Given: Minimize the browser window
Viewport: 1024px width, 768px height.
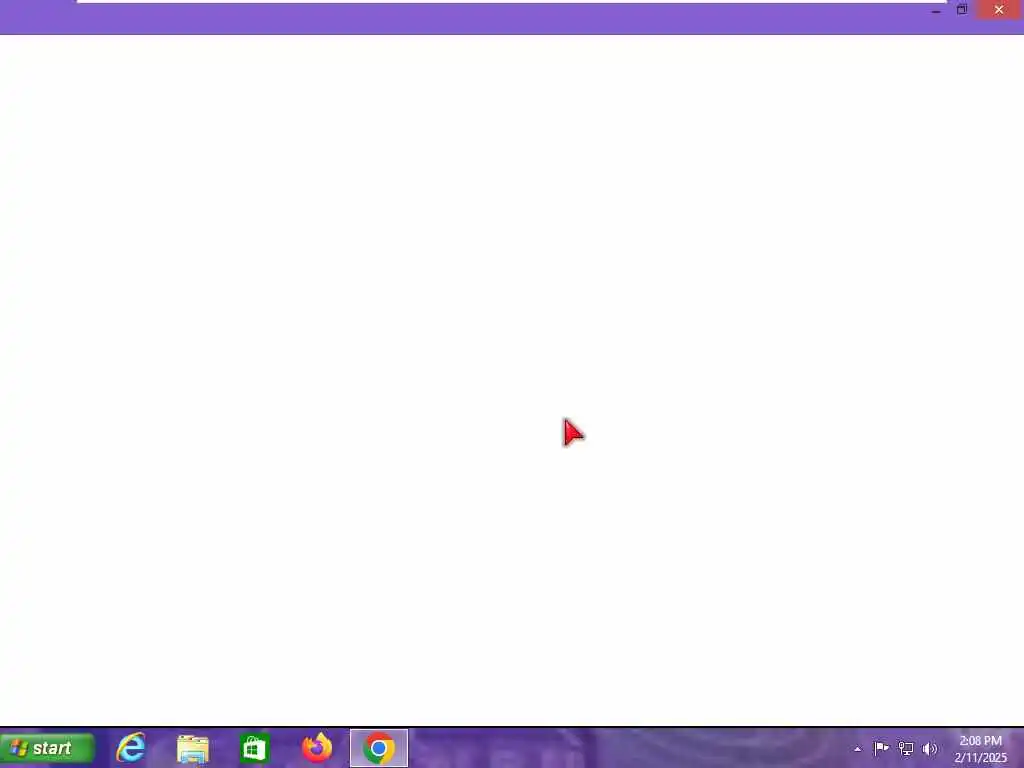Looking at the screenshot, I should coord(936,10).
